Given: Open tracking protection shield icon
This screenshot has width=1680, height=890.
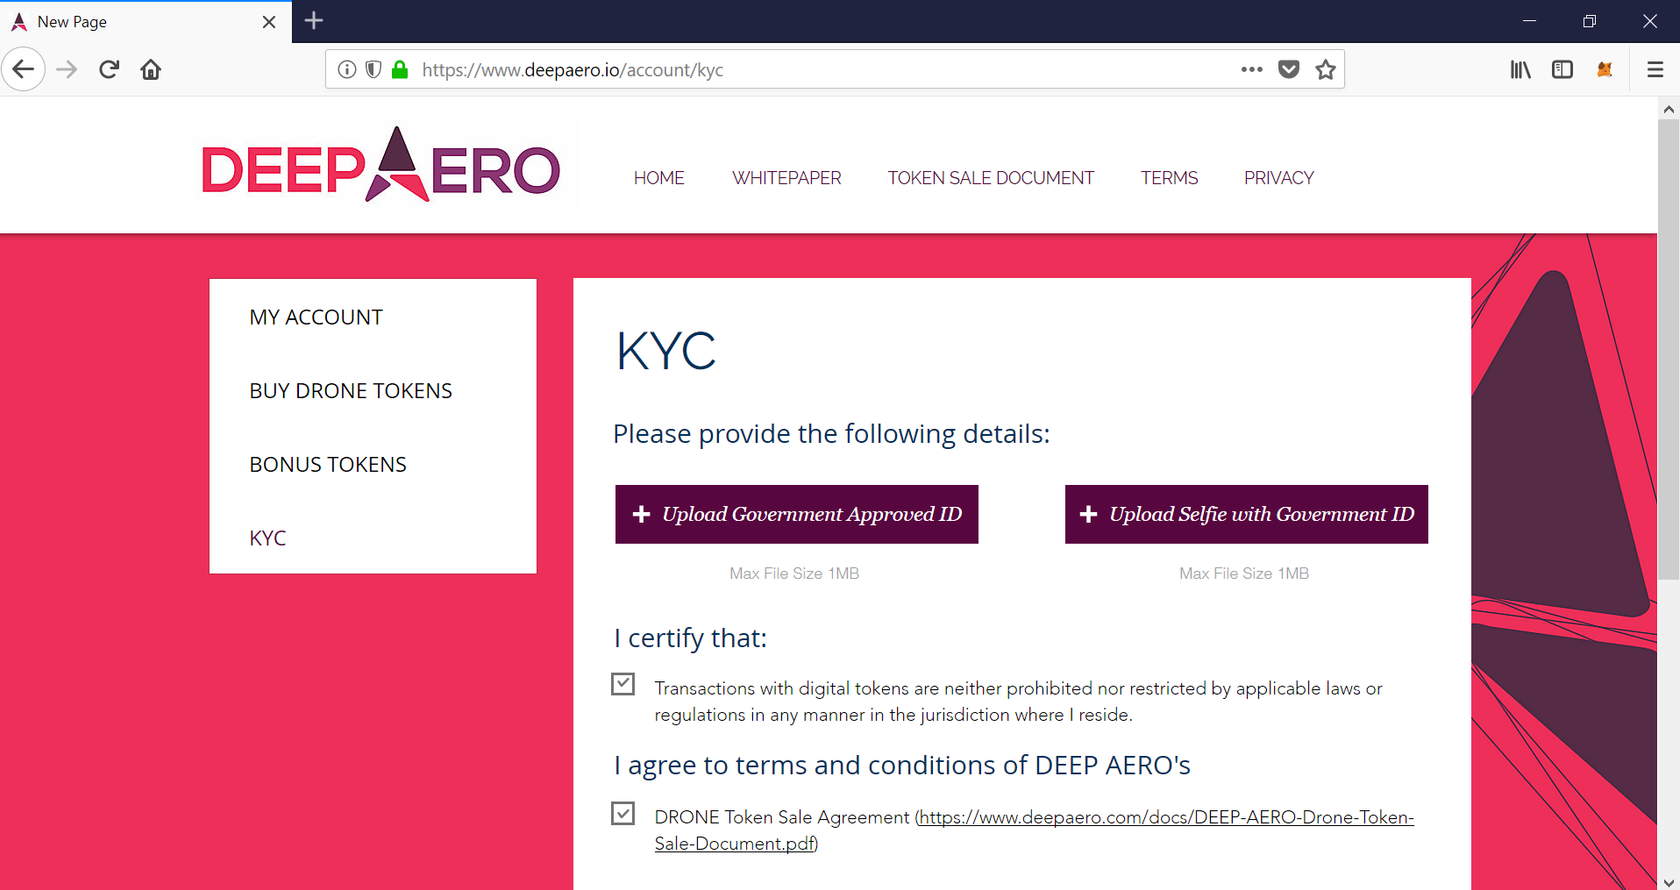Looking at the screenshot, I should click(x=373, y=70).
